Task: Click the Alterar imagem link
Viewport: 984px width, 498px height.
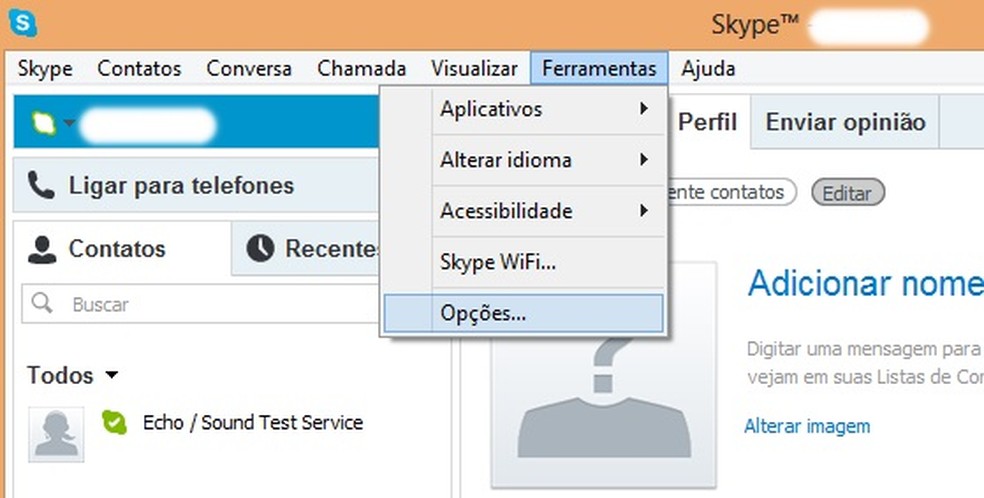Action: click(x=807, y=426)
